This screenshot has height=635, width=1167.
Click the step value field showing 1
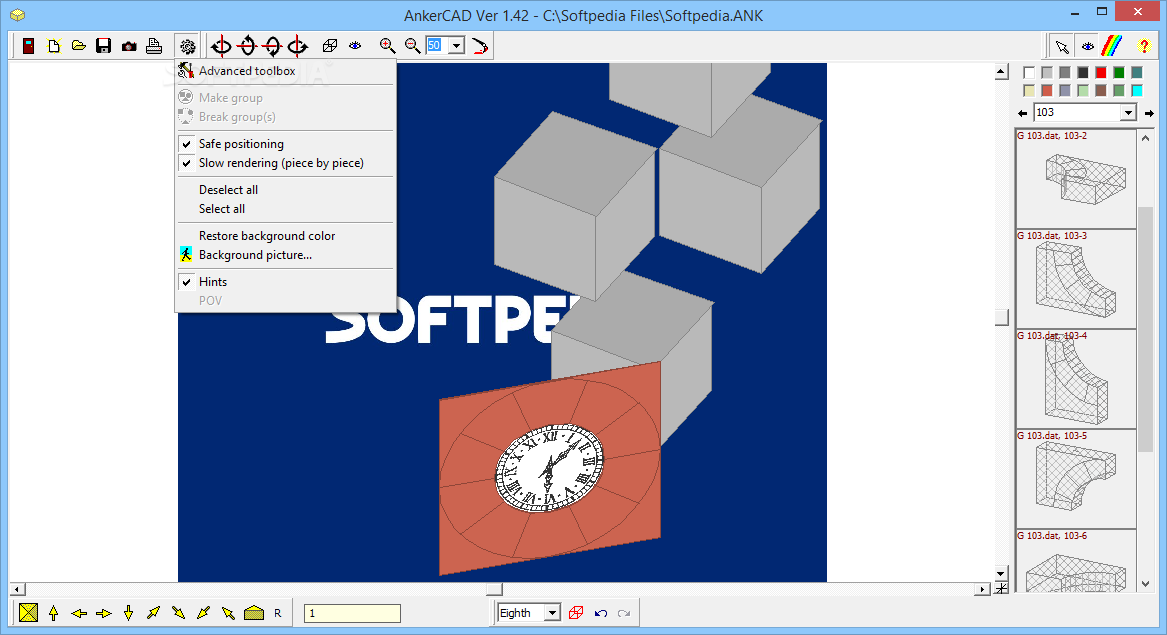352,613
